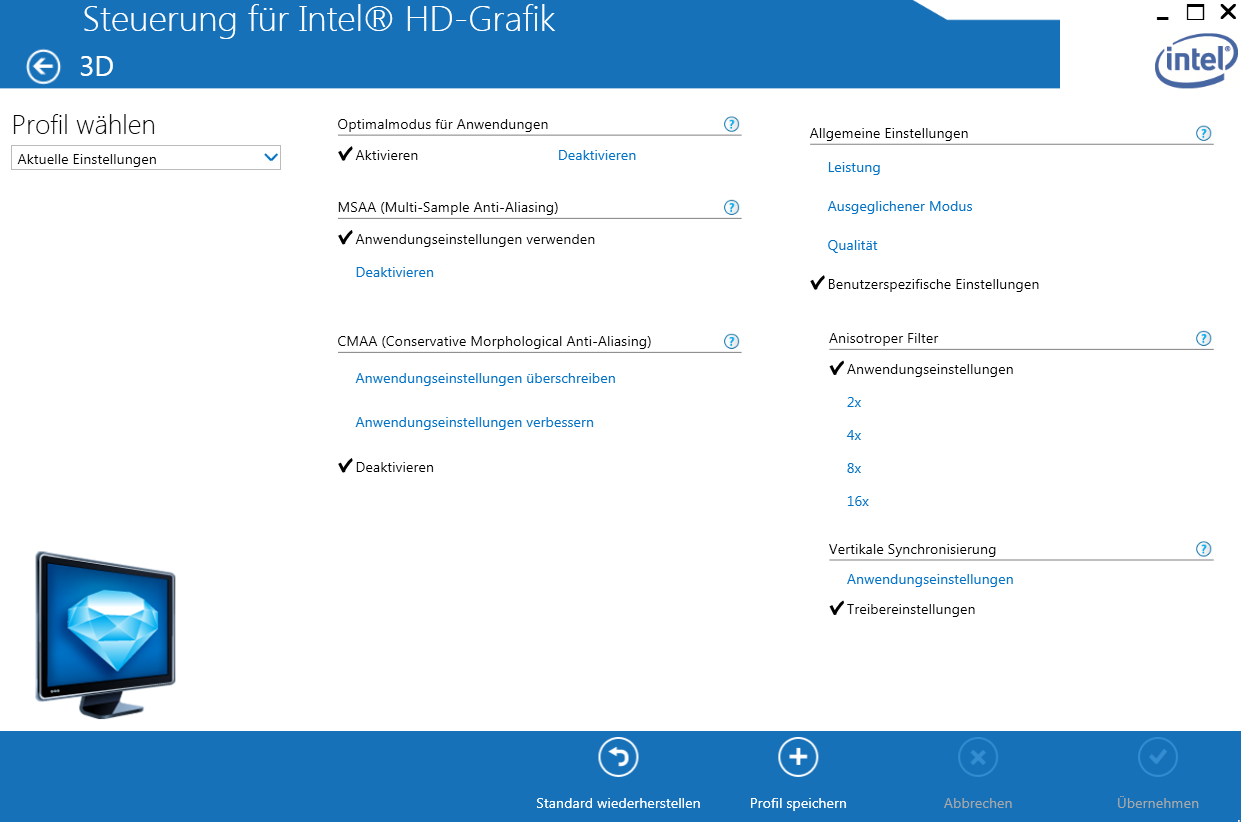Open help icon for CMAA section
This screenshot has width=1241, height=822.
click(x=731, y=342)
